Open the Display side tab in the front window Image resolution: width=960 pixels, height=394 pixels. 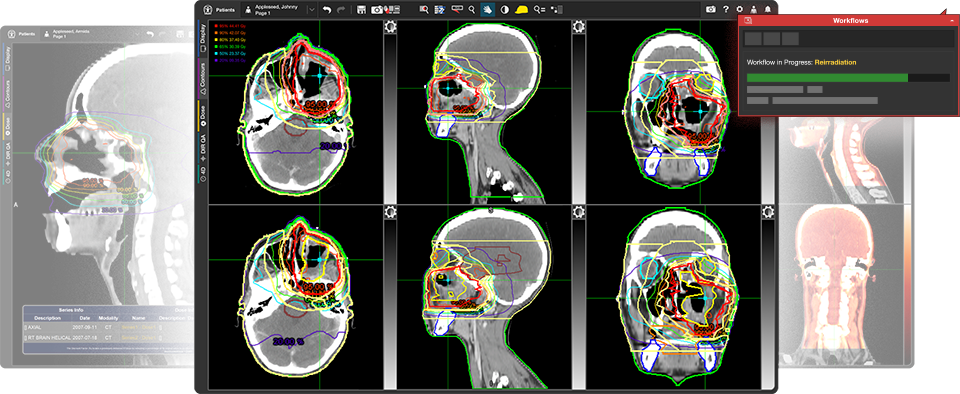(x=203, y=38)
